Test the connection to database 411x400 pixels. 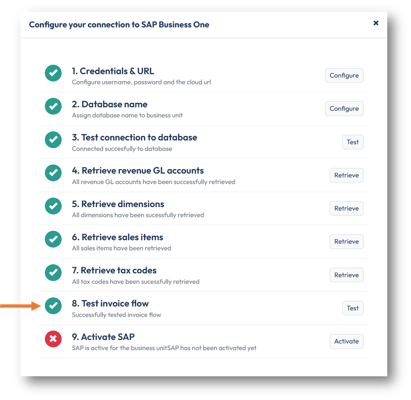click(x=353, y=142)
